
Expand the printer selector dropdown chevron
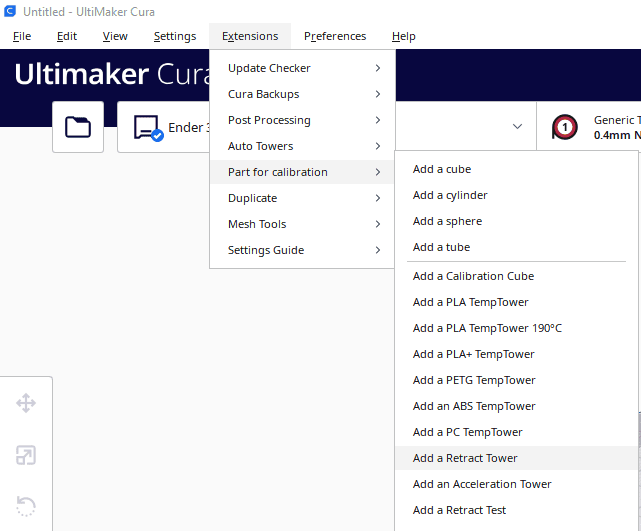(517, 126)
